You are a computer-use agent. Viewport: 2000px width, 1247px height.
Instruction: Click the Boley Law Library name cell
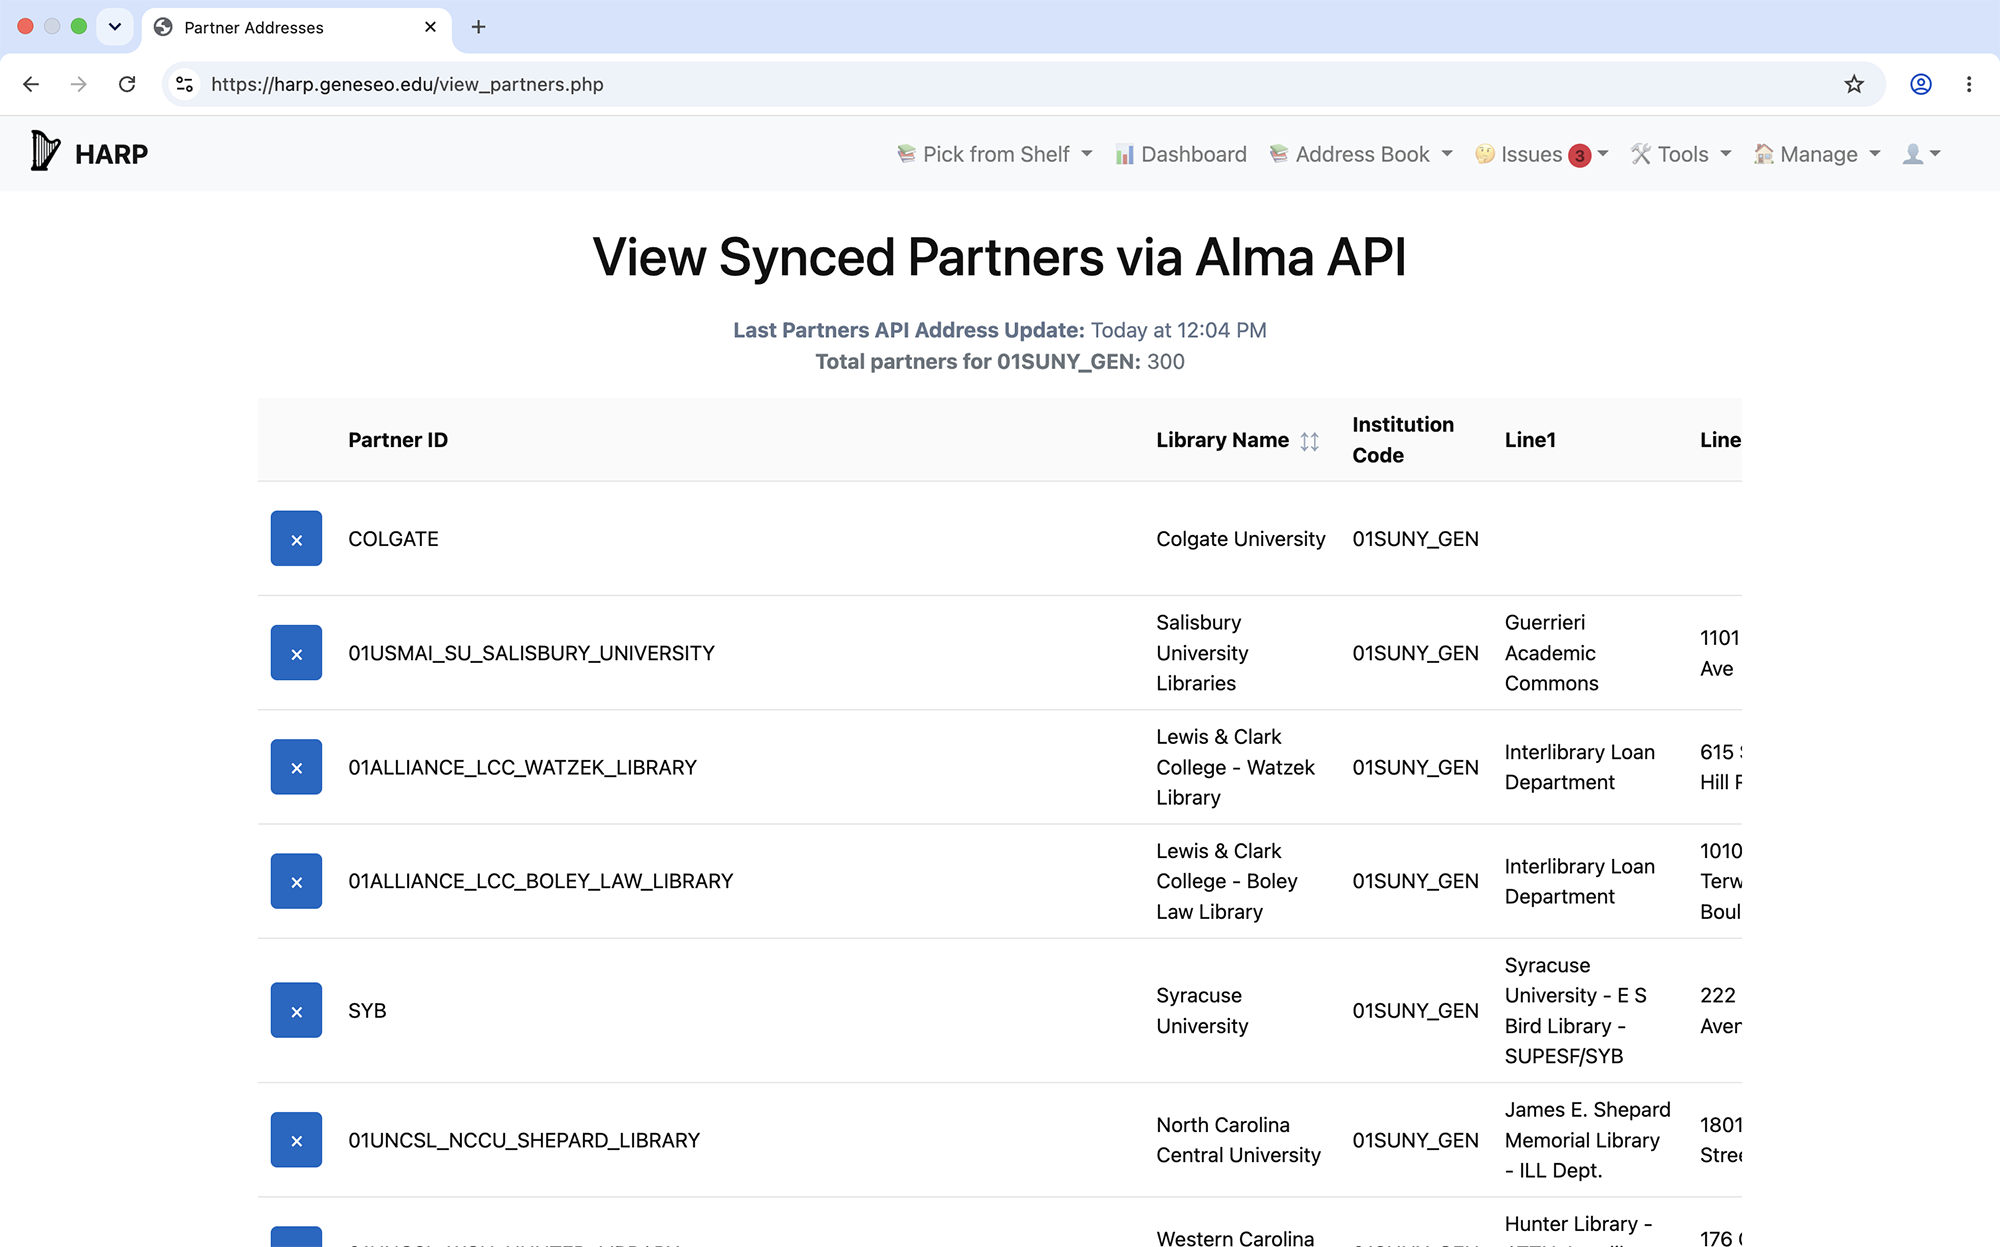[1227, 881]
